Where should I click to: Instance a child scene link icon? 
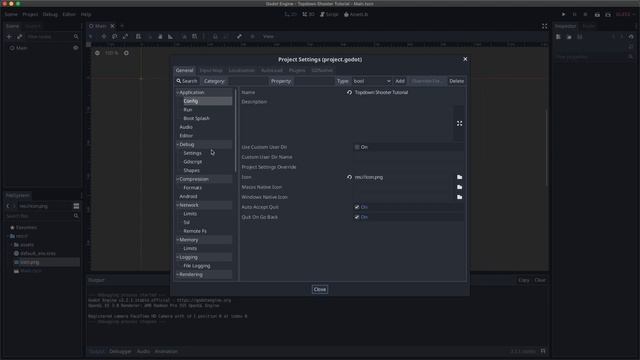click(x=19, y=37)
